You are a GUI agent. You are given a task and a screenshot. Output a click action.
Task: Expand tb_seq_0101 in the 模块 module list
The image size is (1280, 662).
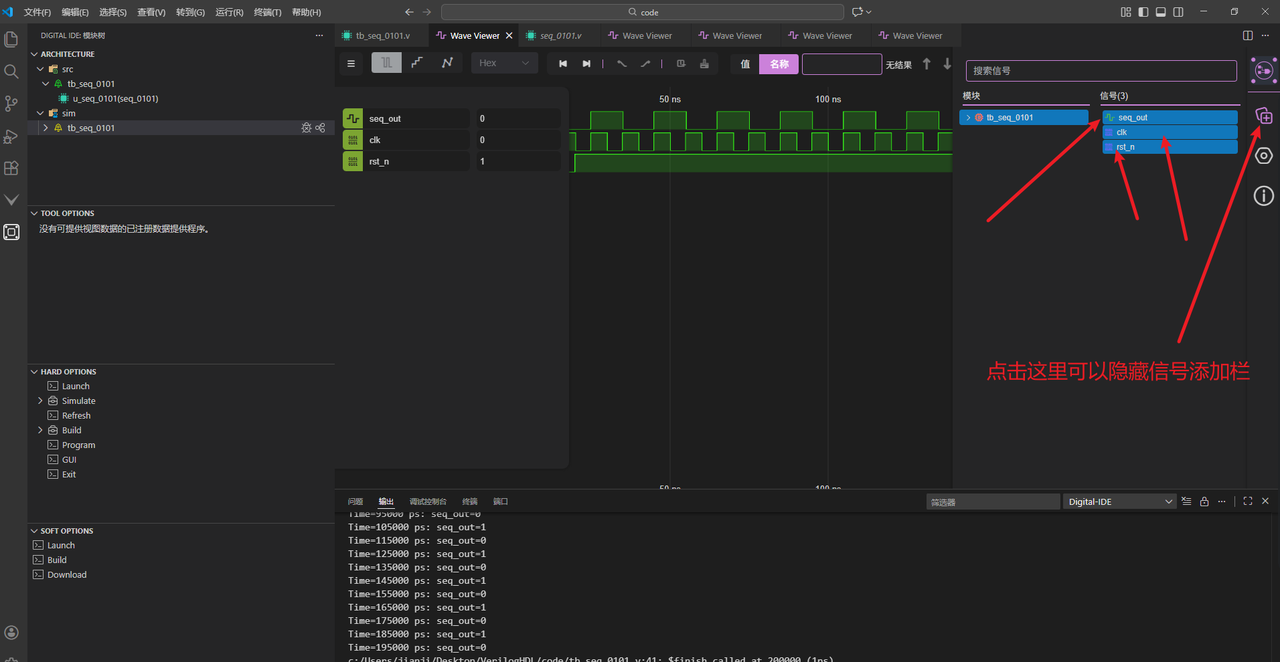click(x=968, y=118)
